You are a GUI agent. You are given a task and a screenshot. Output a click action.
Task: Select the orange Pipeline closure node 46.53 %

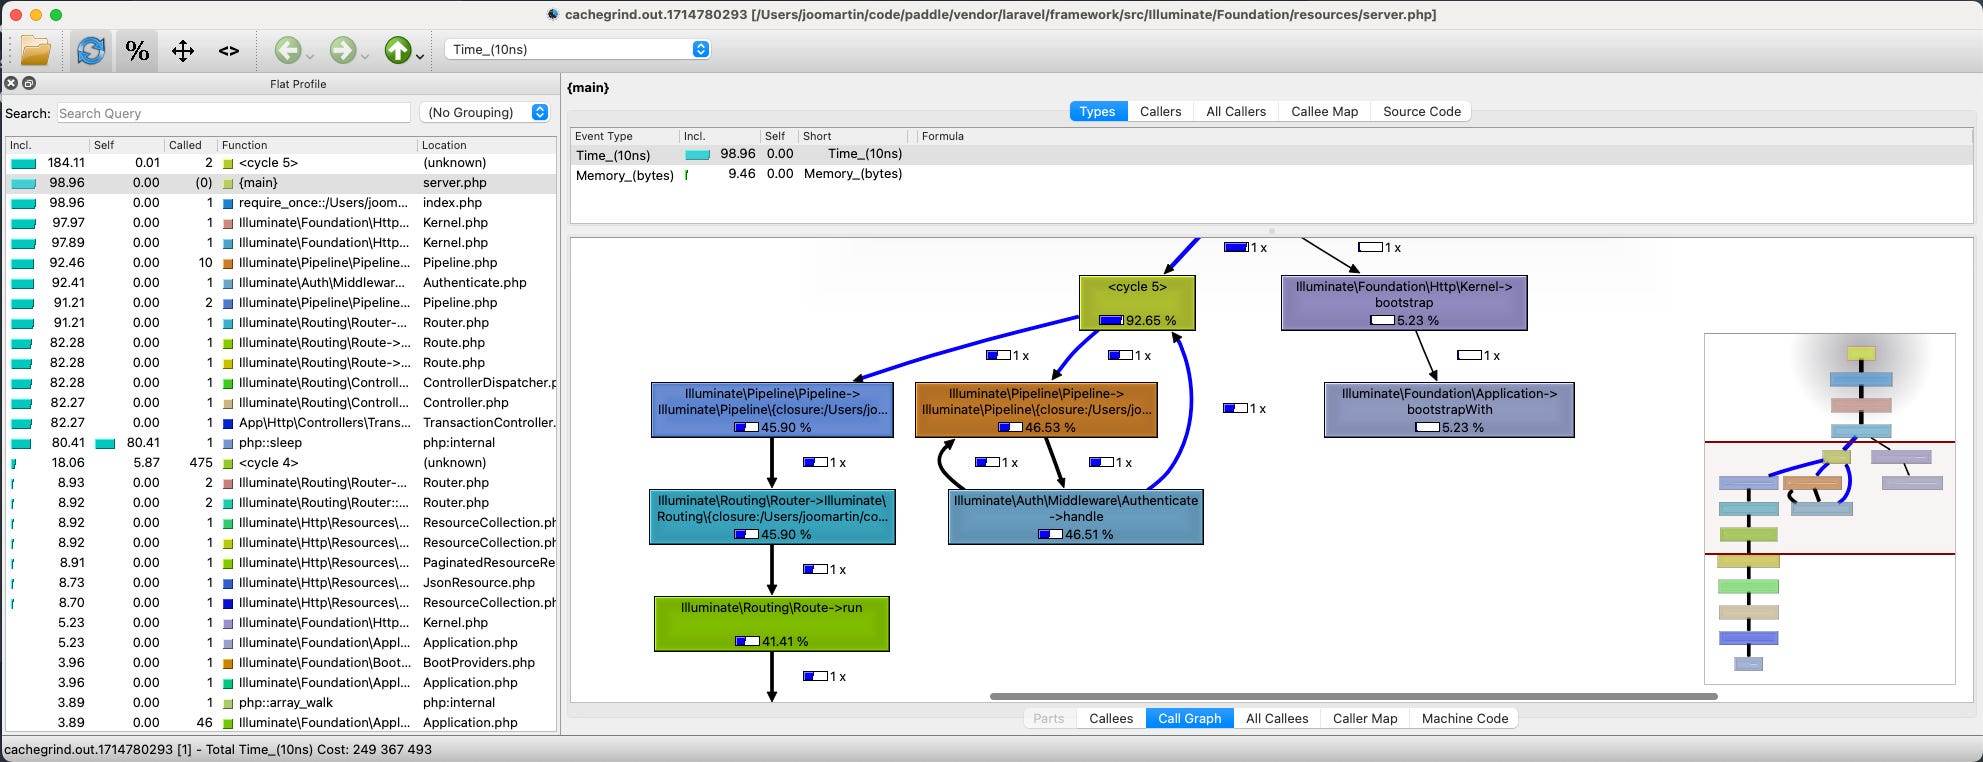(1036, 410)
